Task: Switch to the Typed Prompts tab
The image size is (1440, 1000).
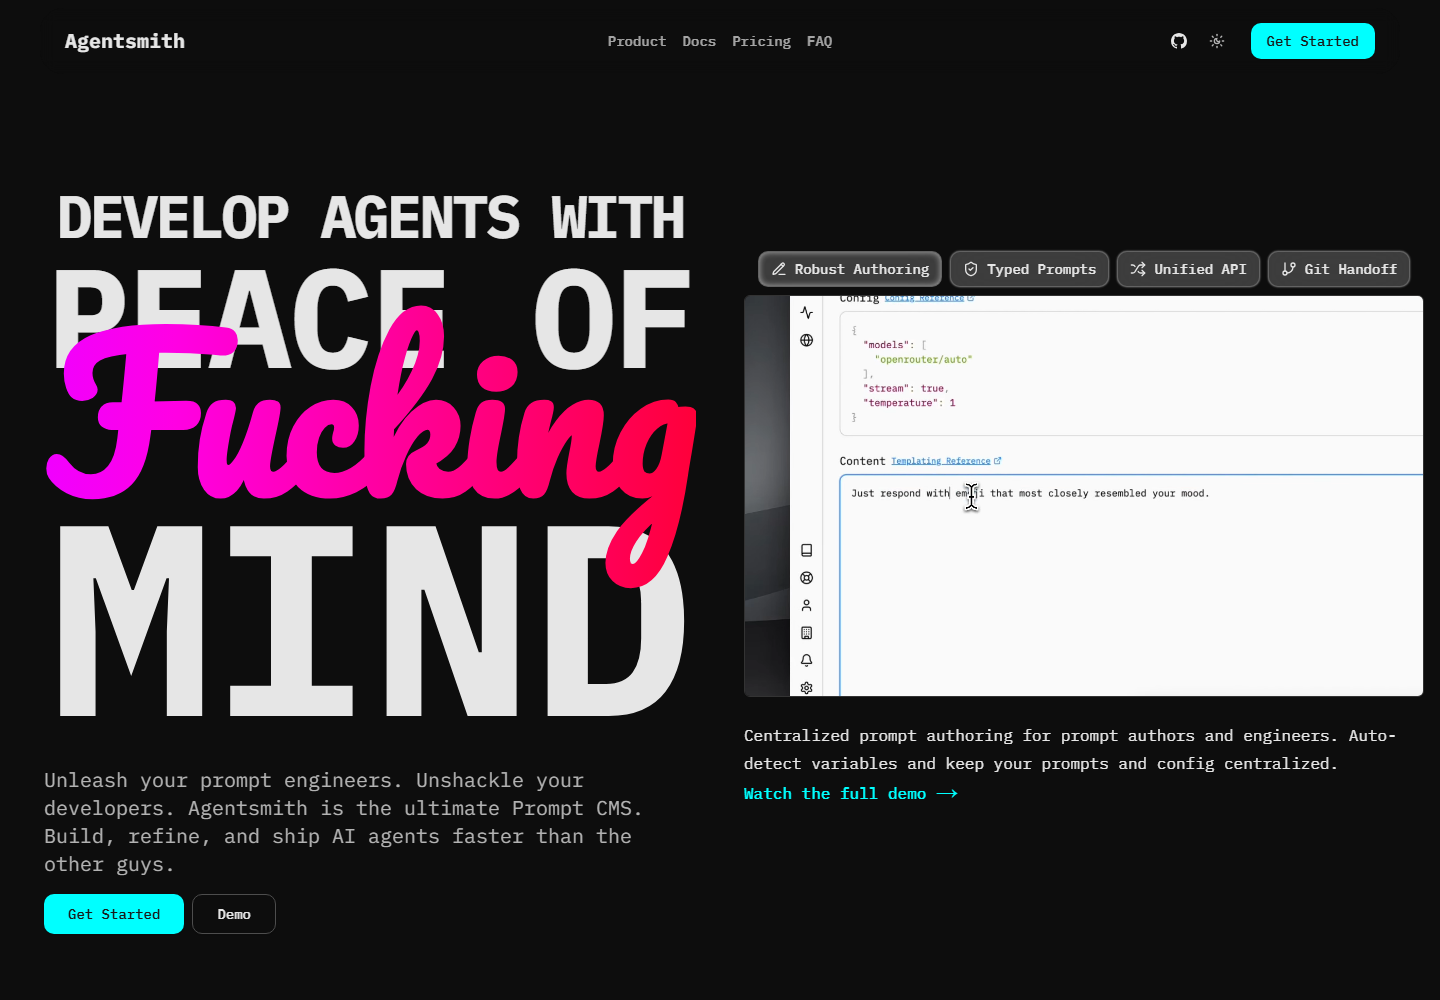Action: [1029, 269]
